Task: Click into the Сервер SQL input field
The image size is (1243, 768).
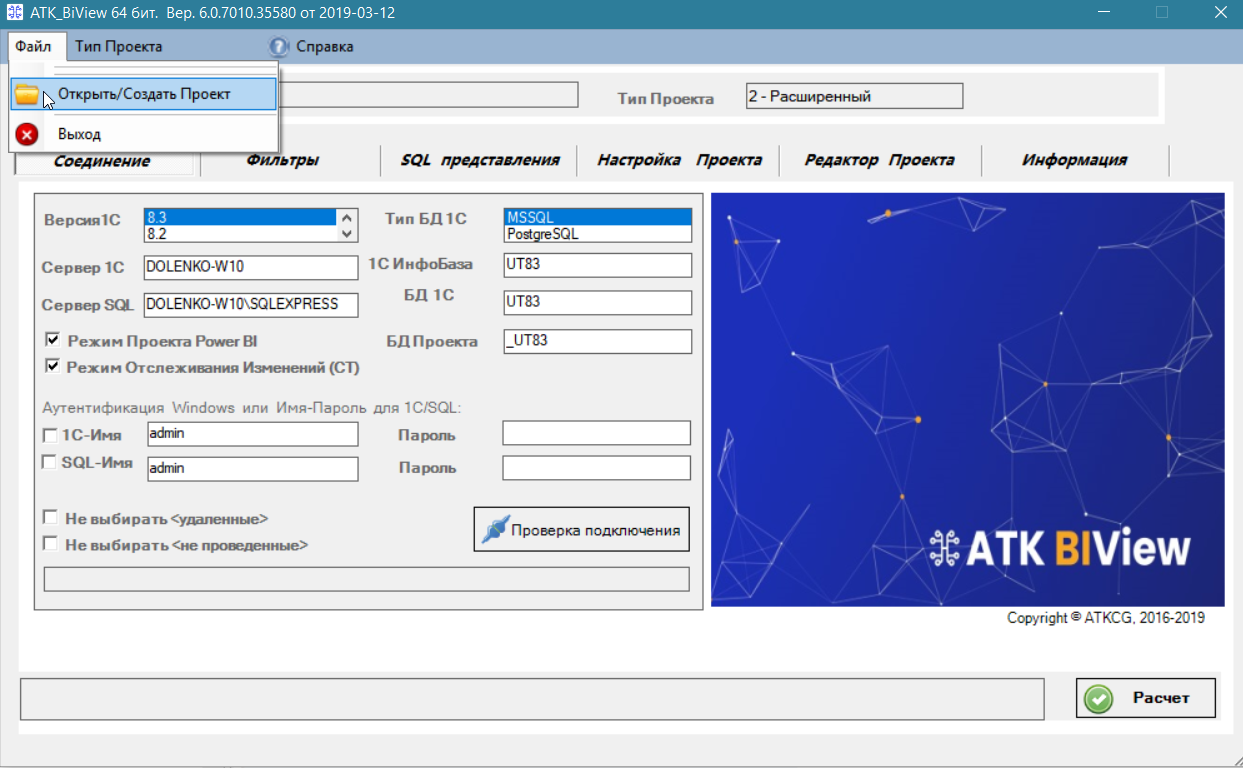Action: (250, 304)
